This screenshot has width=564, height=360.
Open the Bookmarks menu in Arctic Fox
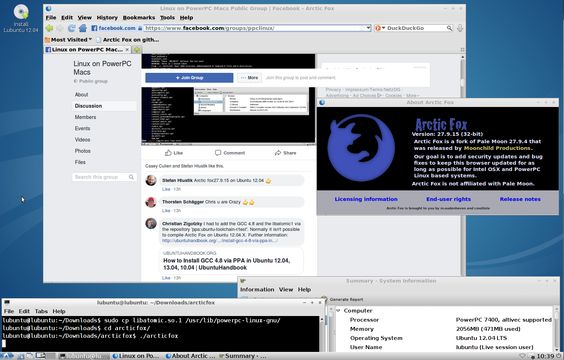click(138, 18)
